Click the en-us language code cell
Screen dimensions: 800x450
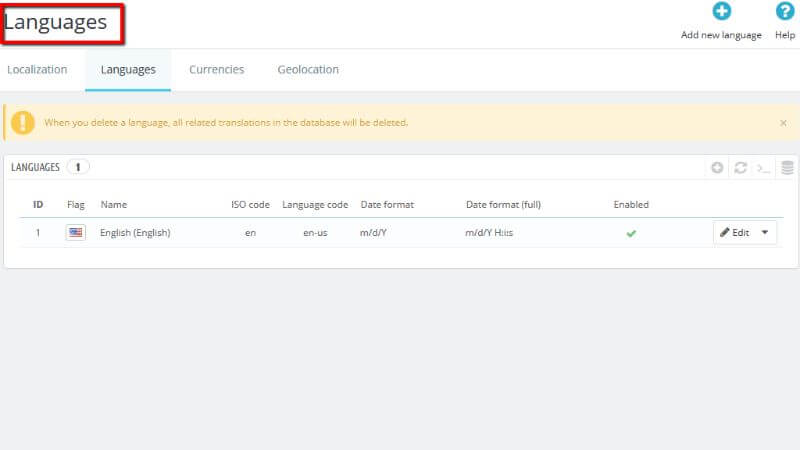(x=315, y=233)
